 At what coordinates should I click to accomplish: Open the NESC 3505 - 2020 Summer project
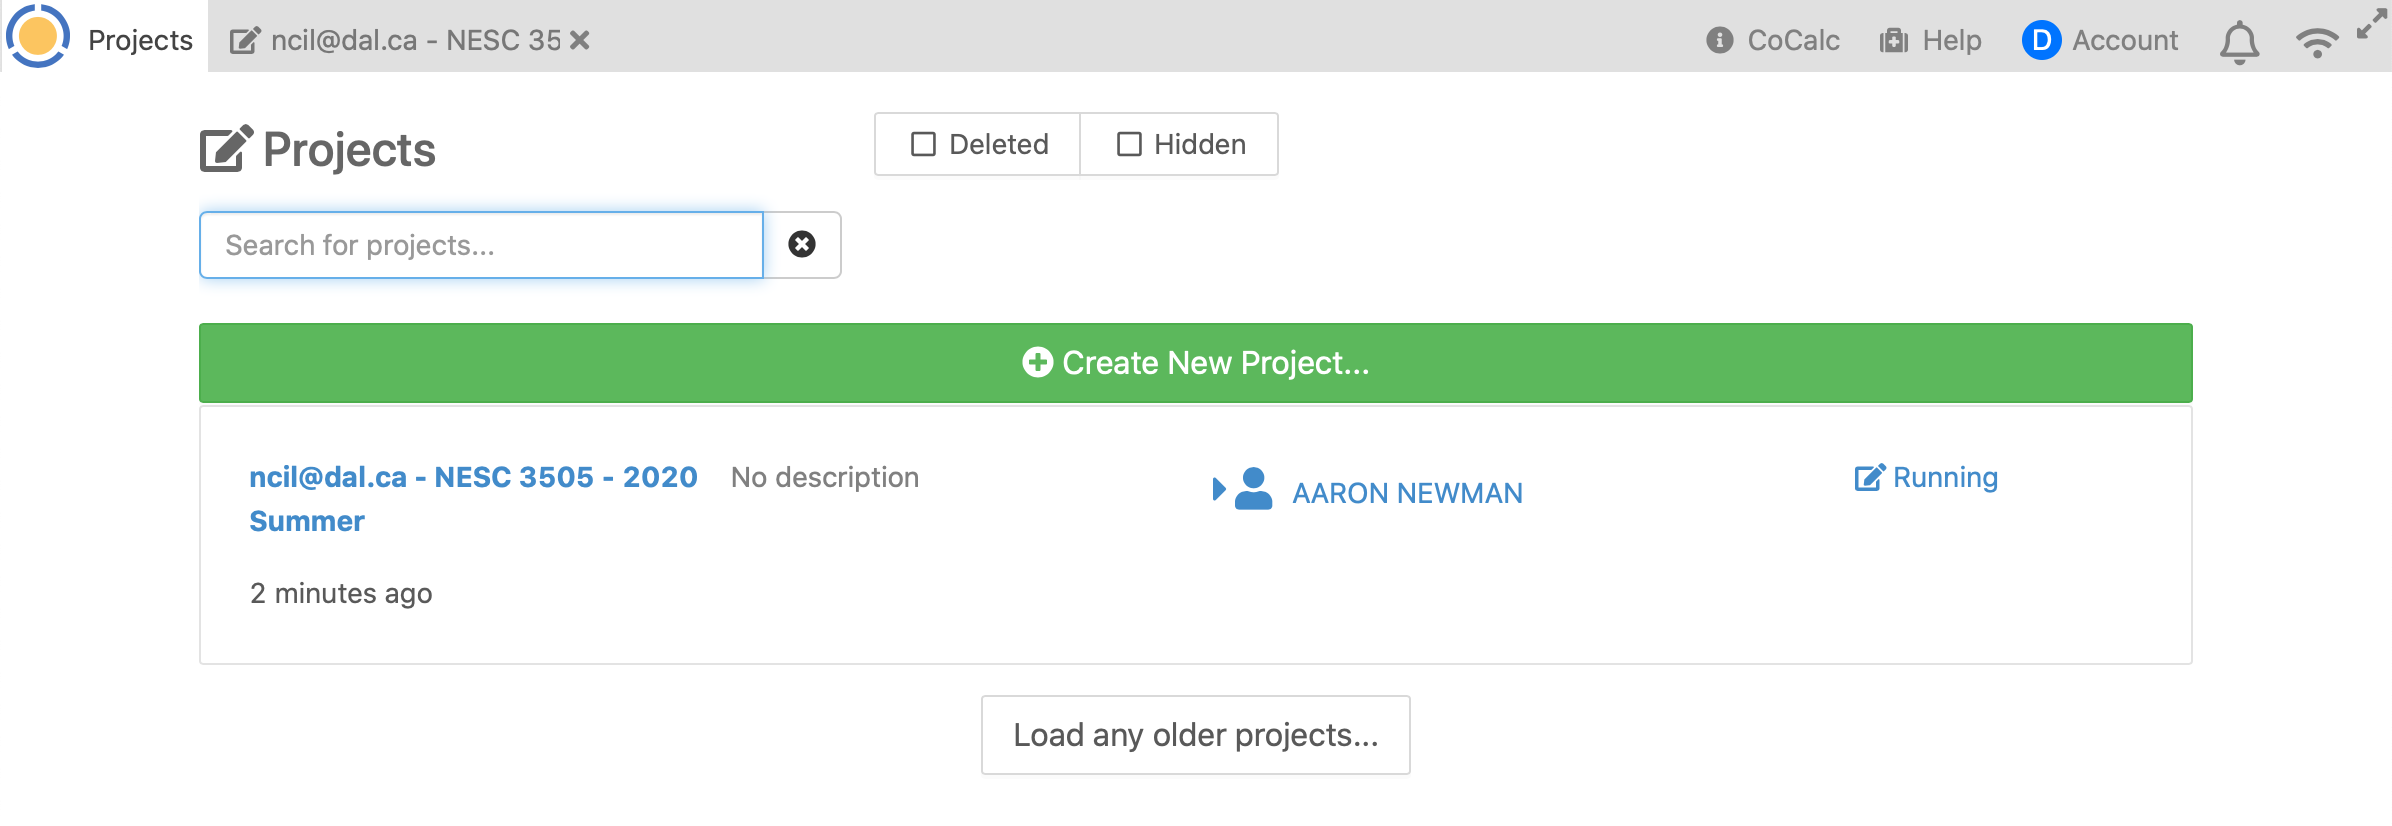(x=472, y=478)
